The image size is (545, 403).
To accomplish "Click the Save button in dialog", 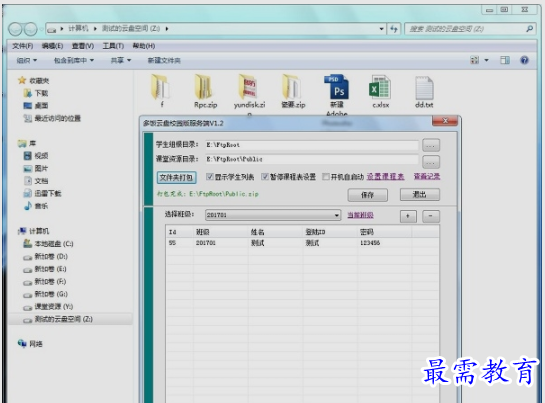I will 367,195.
